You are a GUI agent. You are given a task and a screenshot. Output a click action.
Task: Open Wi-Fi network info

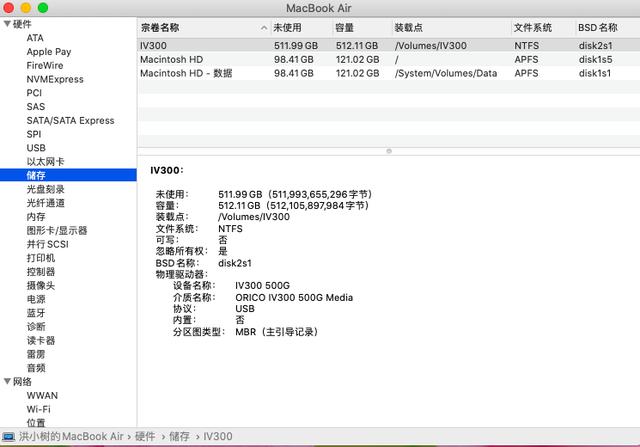click(x=38, y=409)
